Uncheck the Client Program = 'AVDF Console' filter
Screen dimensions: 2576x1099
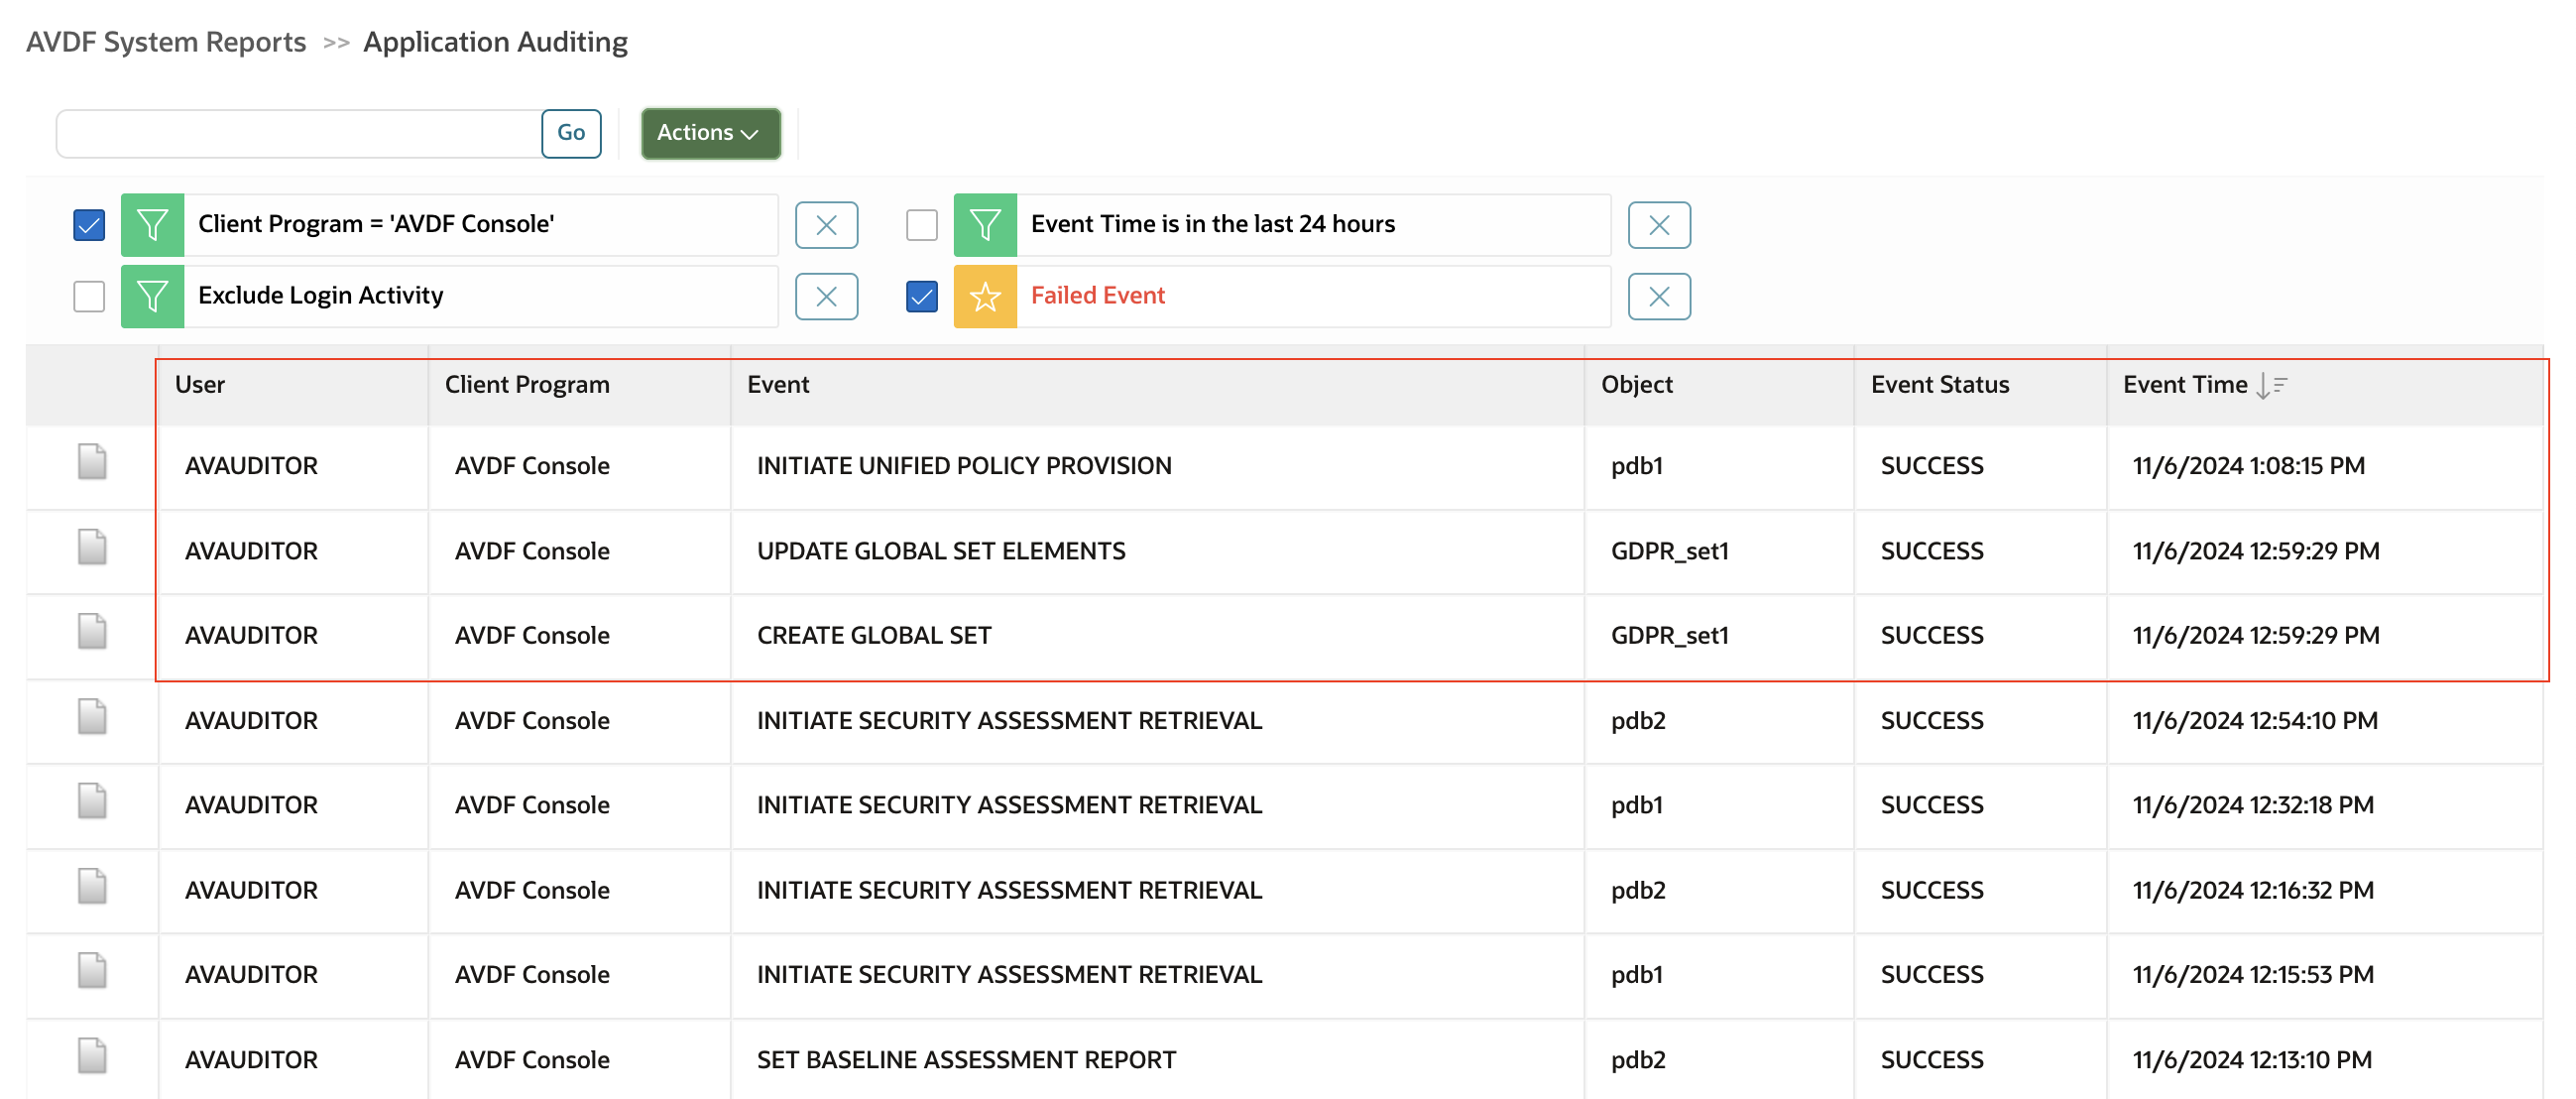[x=88, y=224]
